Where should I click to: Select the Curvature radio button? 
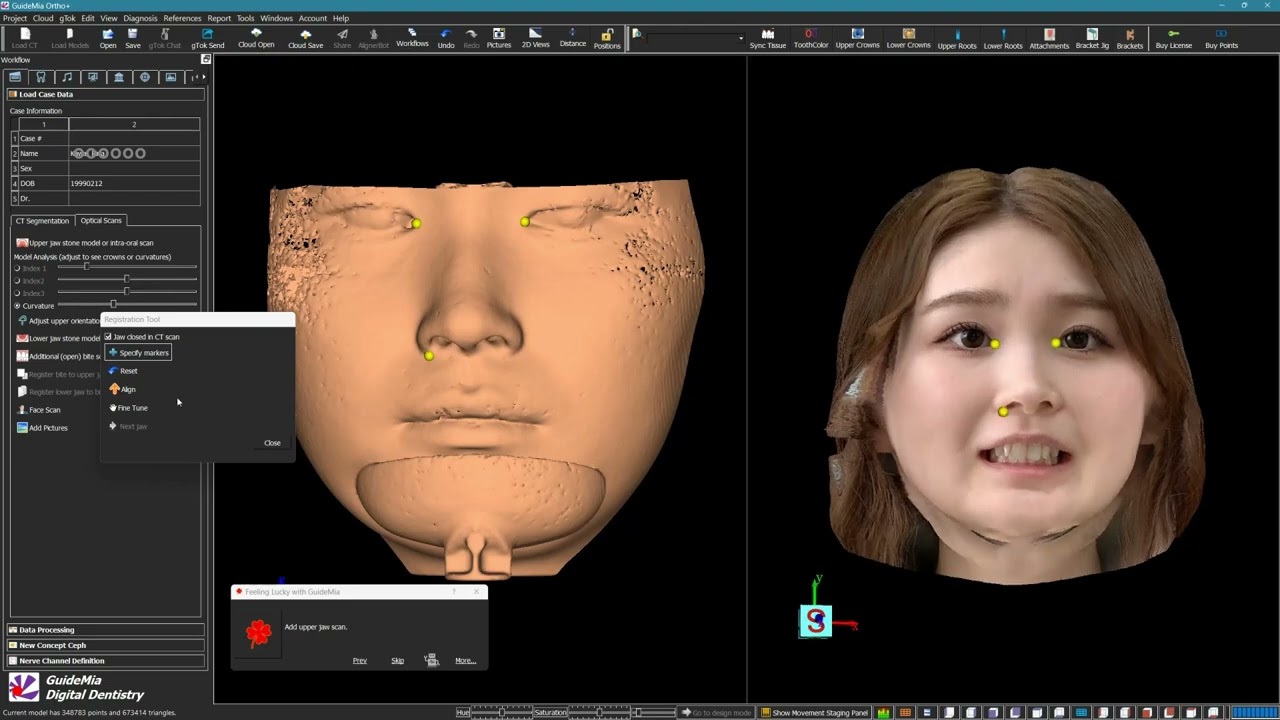(17, 305)
